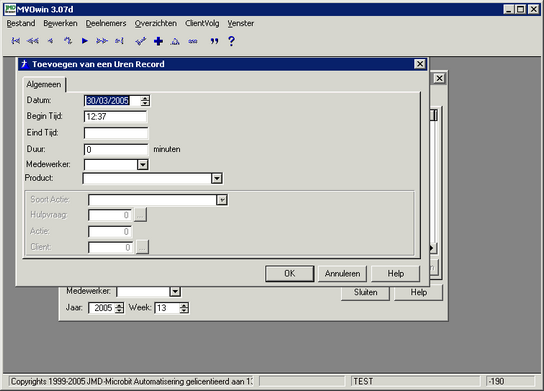This screenshot has width=544, height=391.
Task: Click the Datum spinner arrows
Action: tap(145, 101)
